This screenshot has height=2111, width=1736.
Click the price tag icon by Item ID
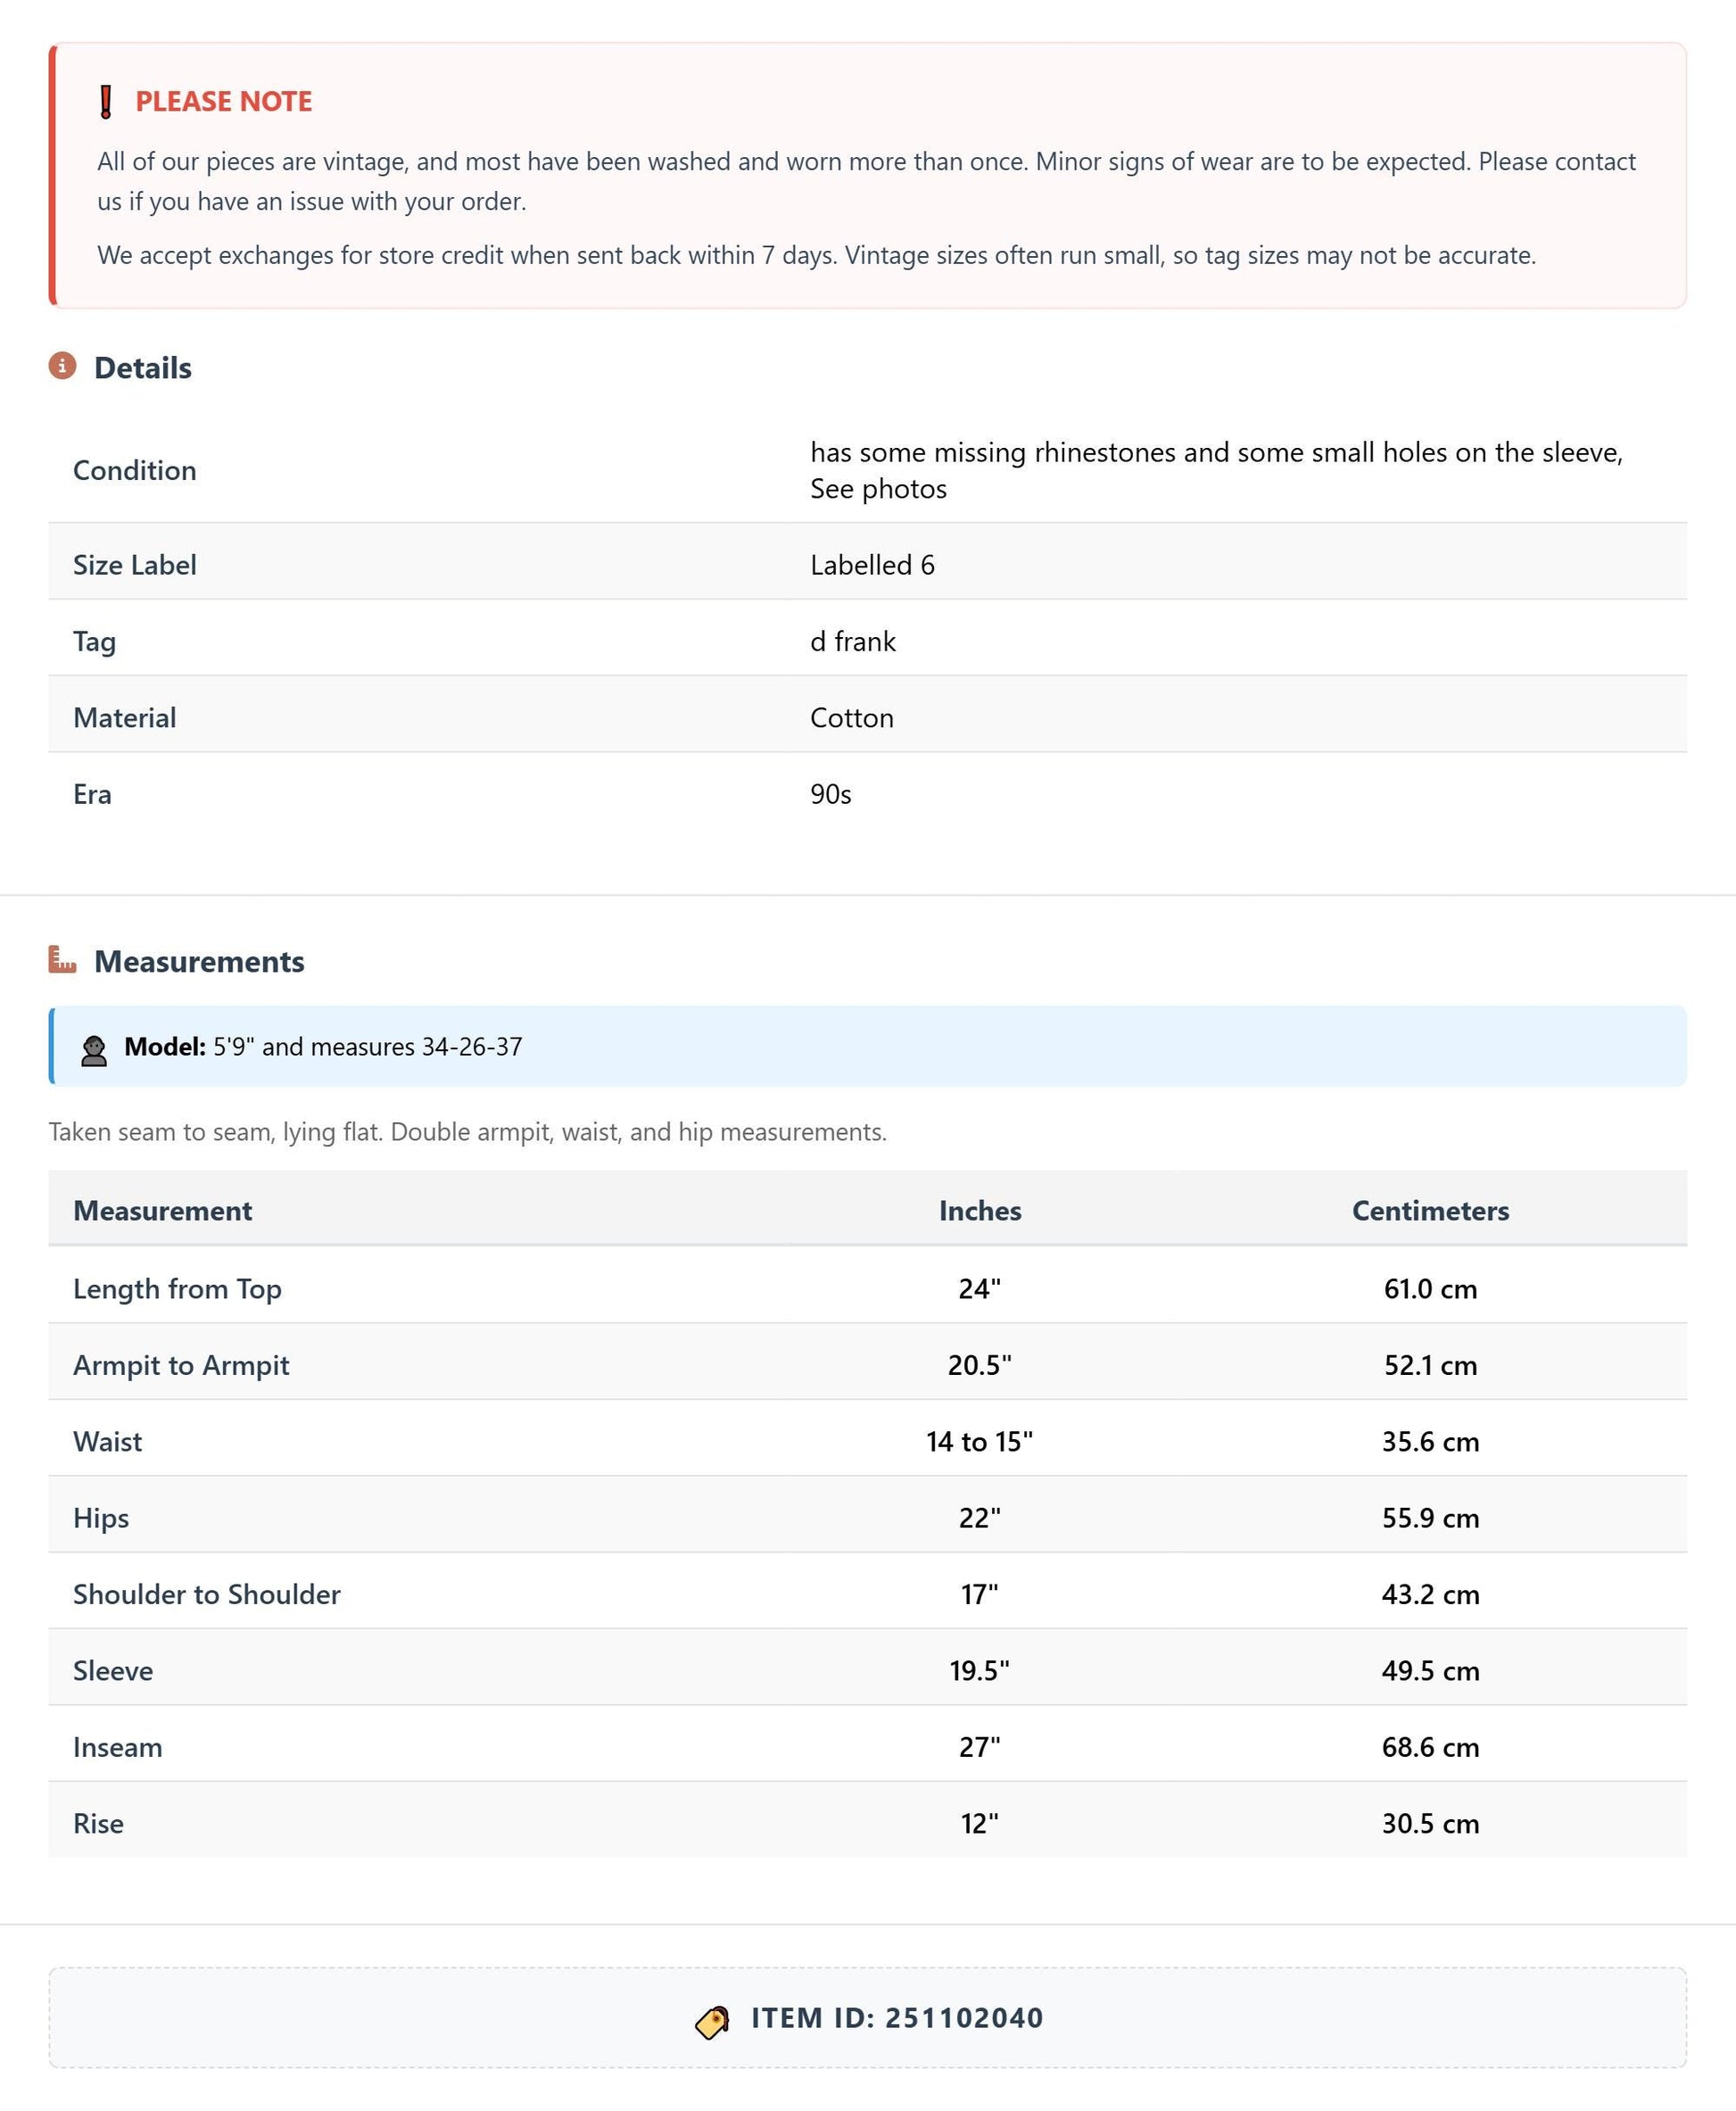[x=712, y=2022]
